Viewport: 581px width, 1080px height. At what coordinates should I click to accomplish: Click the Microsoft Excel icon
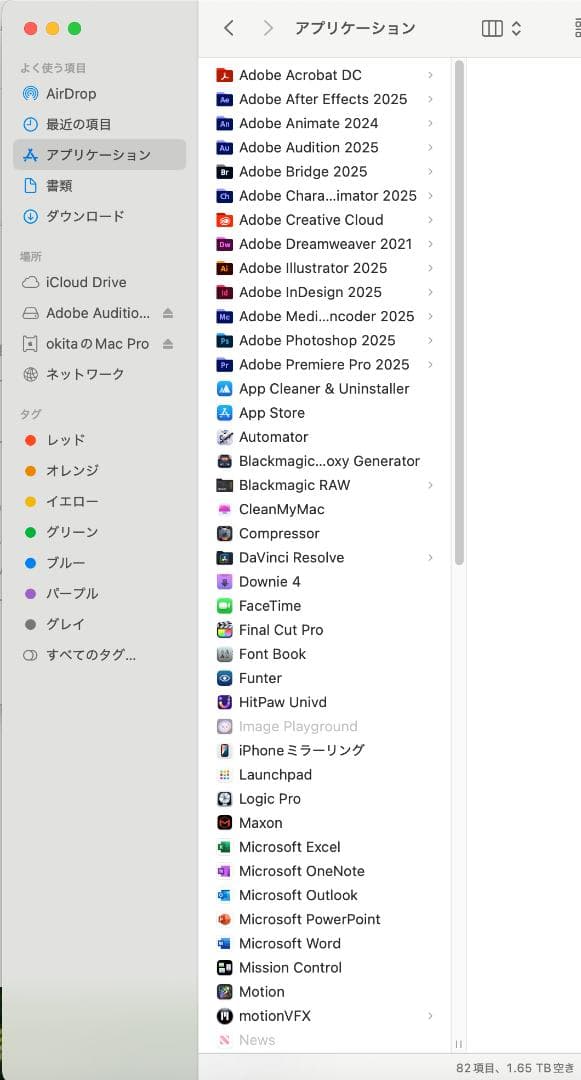point(224,847)
